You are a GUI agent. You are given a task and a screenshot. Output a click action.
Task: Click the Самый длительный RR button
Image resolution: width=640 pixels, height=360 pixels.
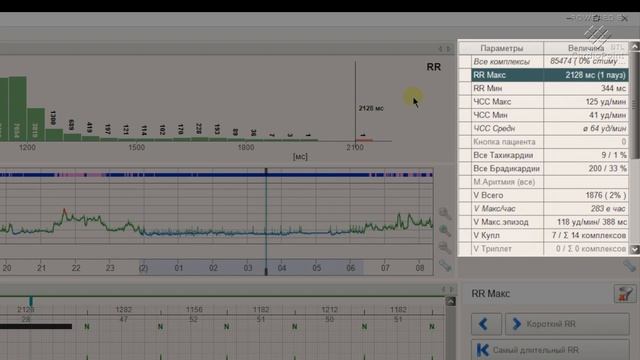tap(550, 350)
